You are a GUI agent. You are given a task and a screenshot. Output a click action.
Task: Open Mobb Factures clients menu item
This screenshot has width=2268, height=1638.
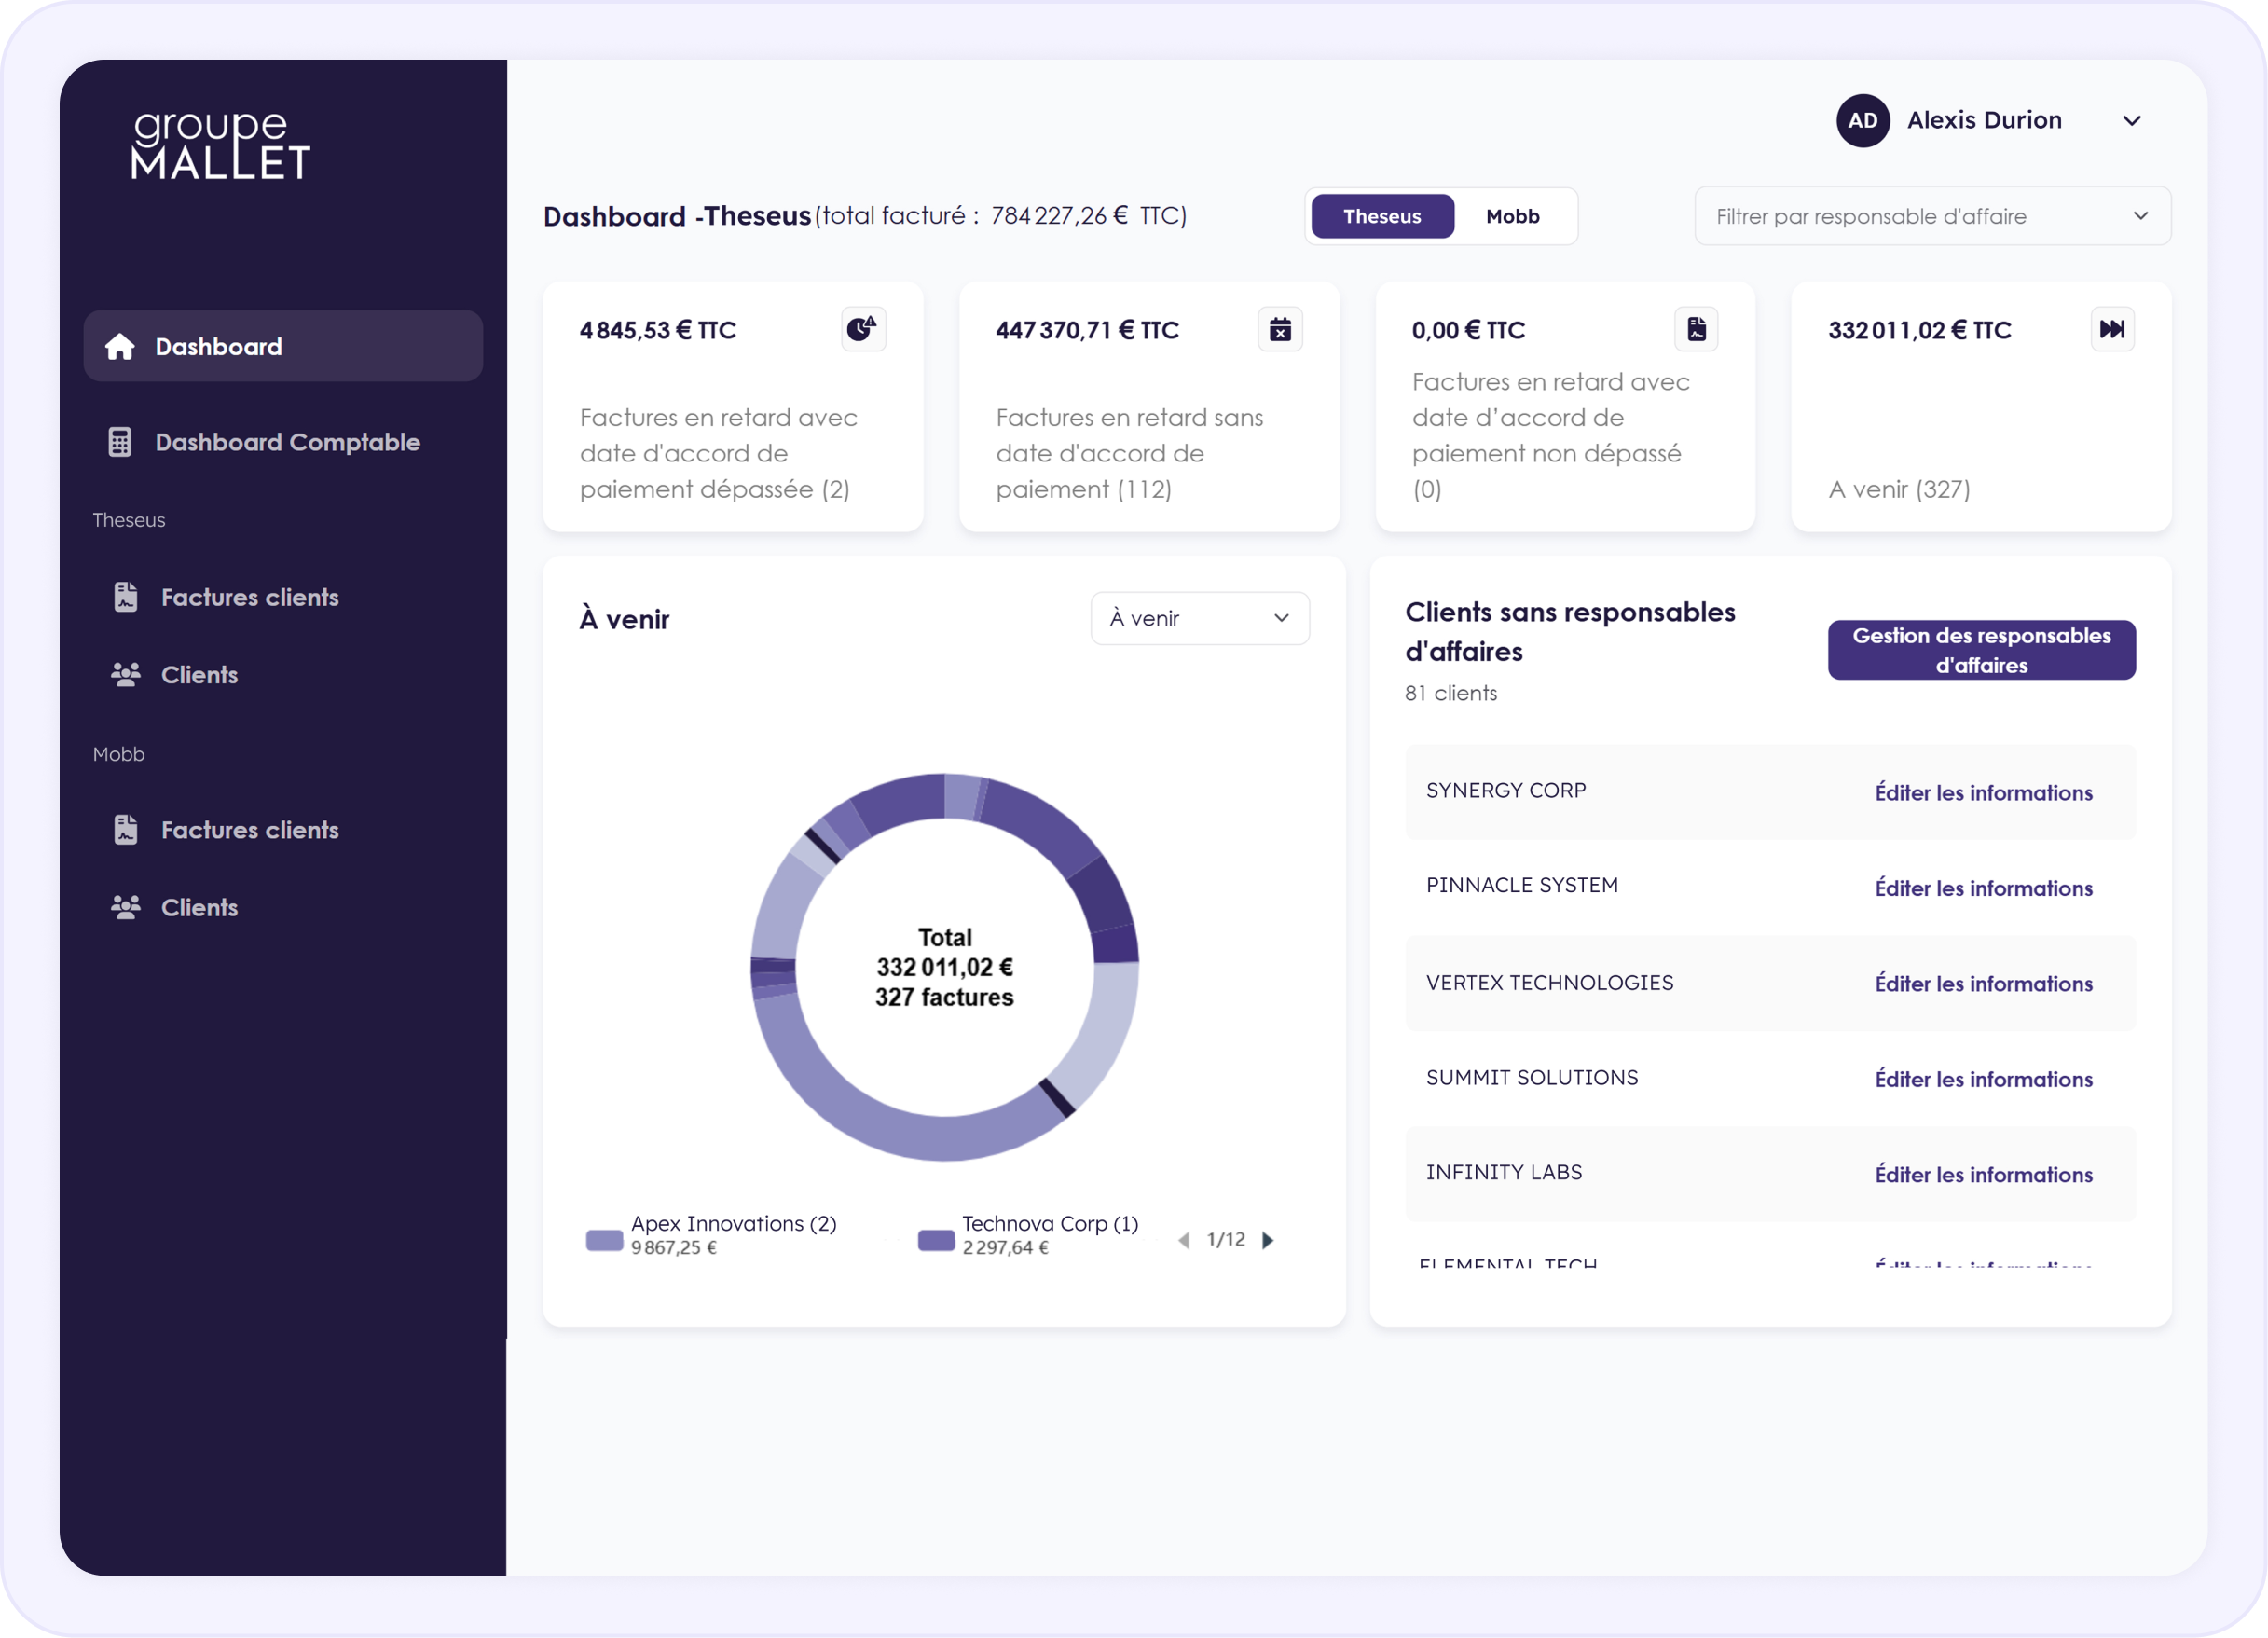click(x=249, y=830)
